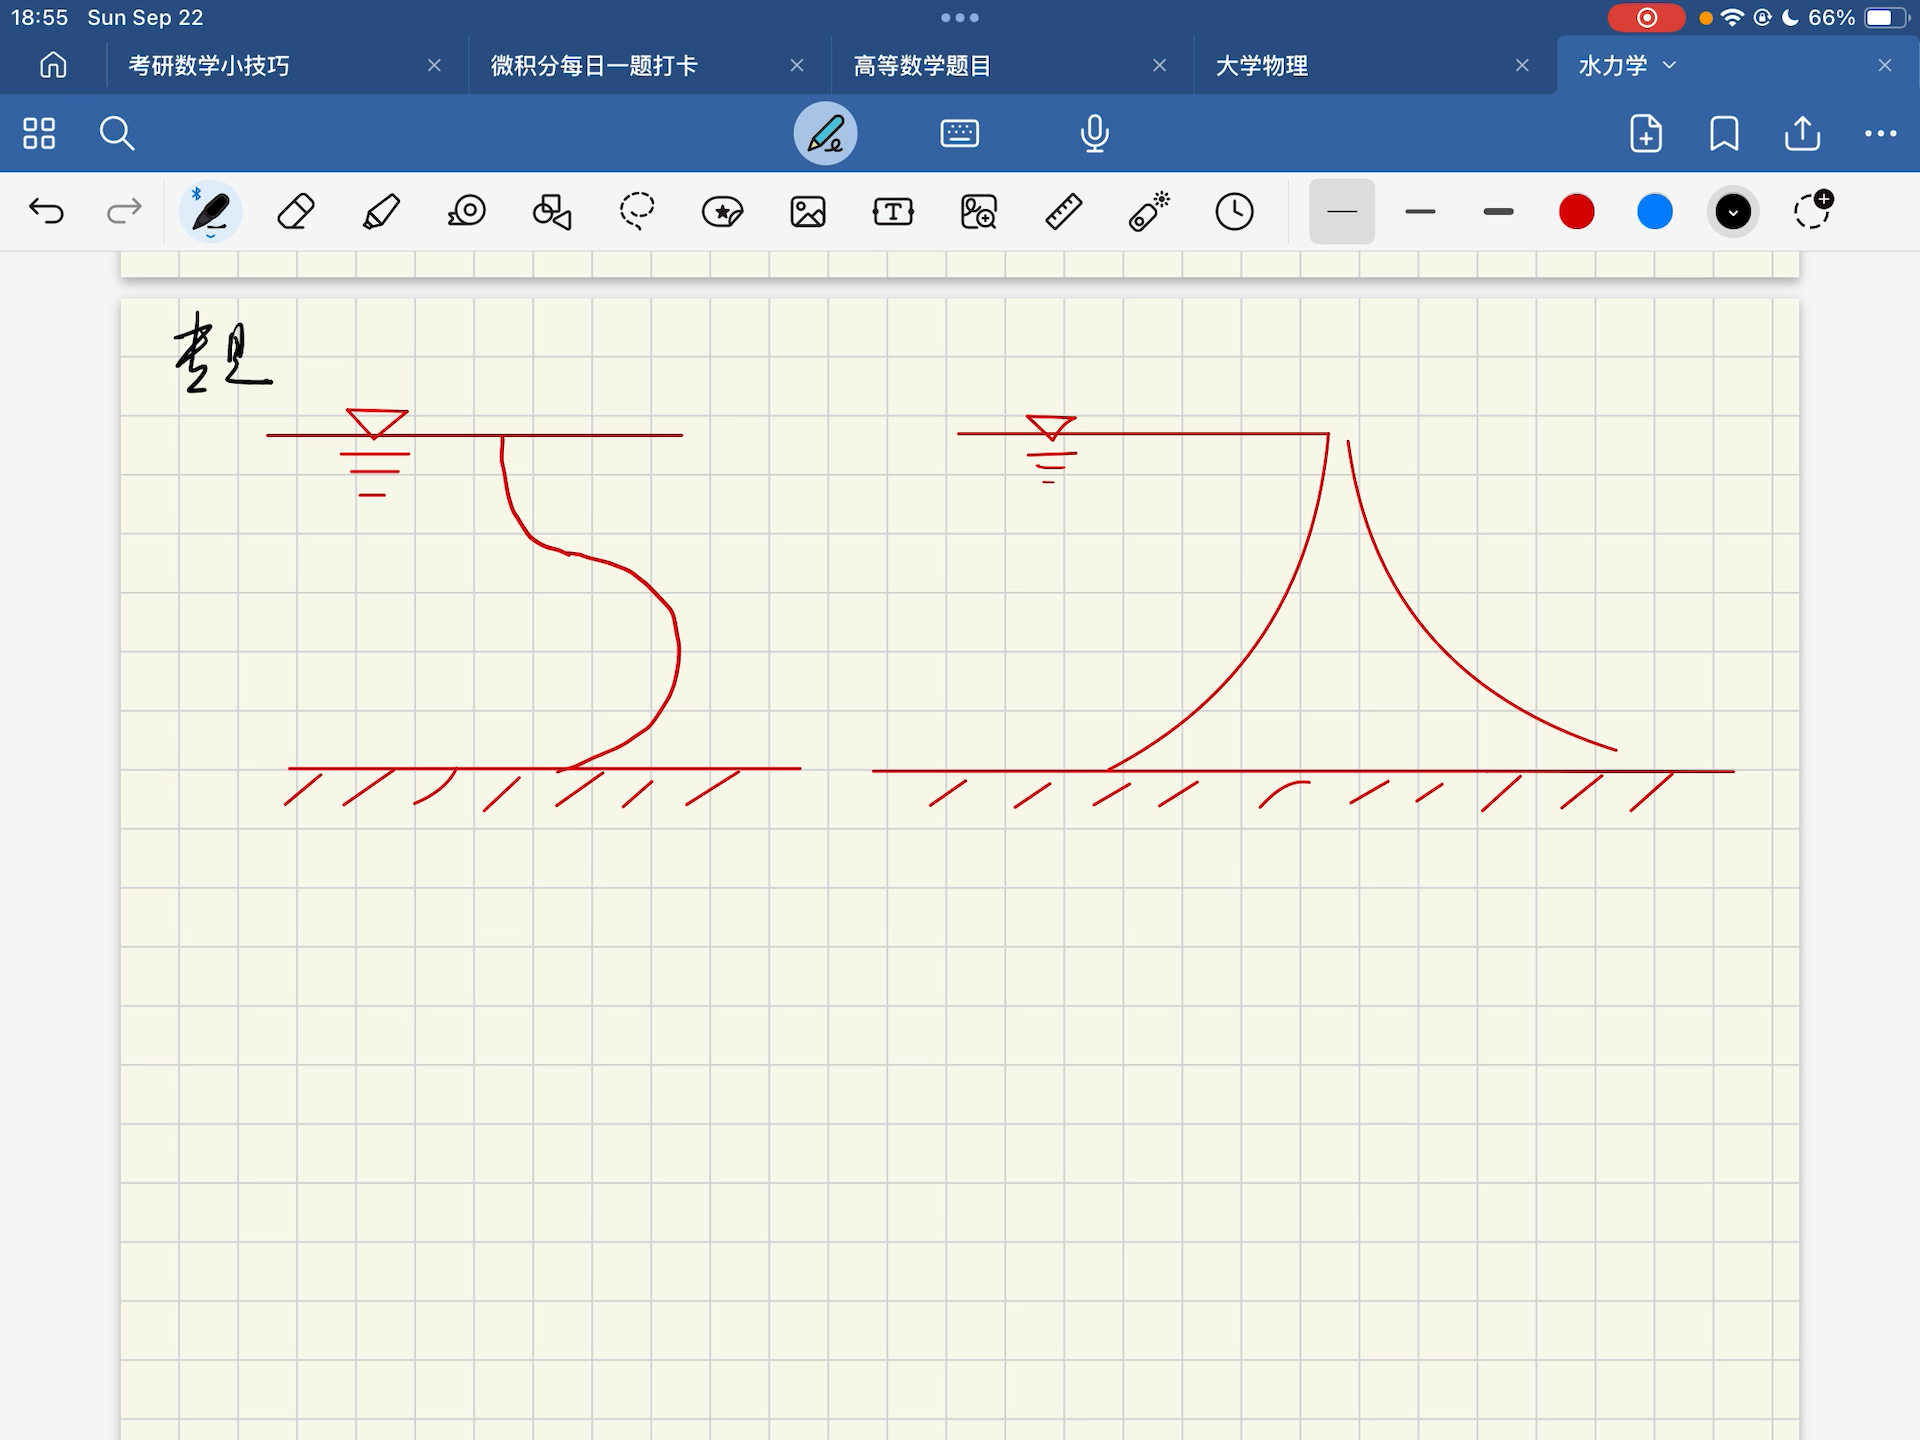Add a new page
Screen dimensions: 1920x1440
(1646, 133)
